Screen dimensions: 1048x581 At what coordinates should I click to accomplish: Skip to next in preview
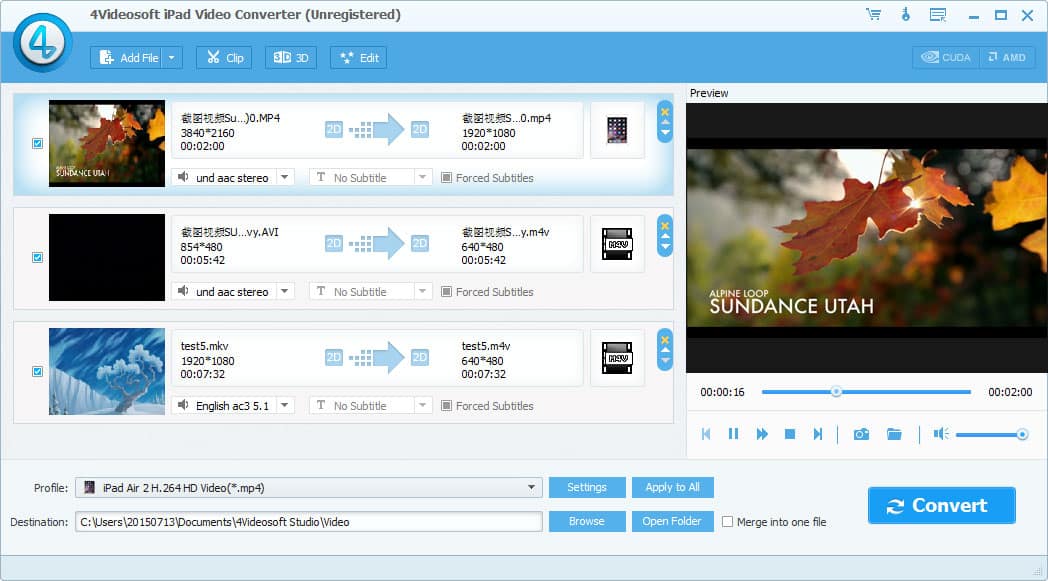817,434
